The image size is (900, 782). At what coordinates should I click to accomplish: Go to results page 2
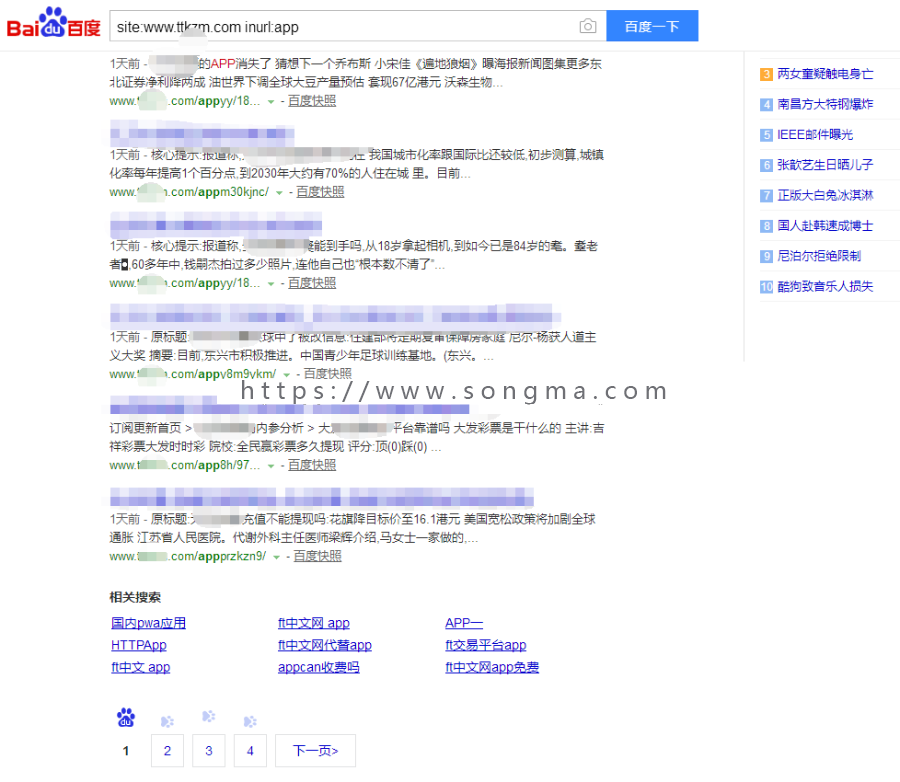click(167, 750)
